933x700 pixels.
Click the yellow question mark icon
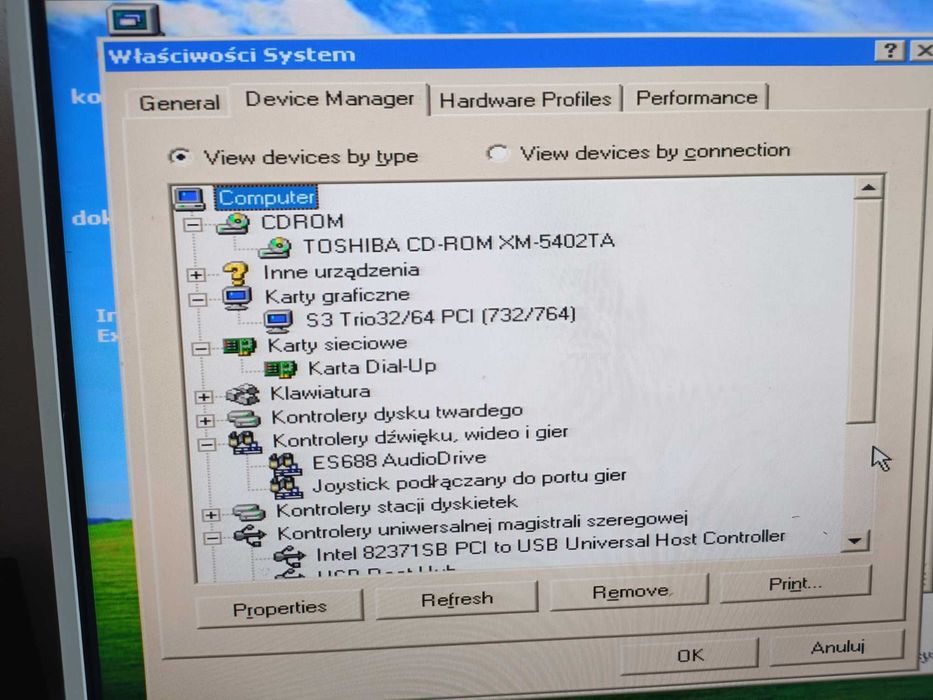pos(236,274)
